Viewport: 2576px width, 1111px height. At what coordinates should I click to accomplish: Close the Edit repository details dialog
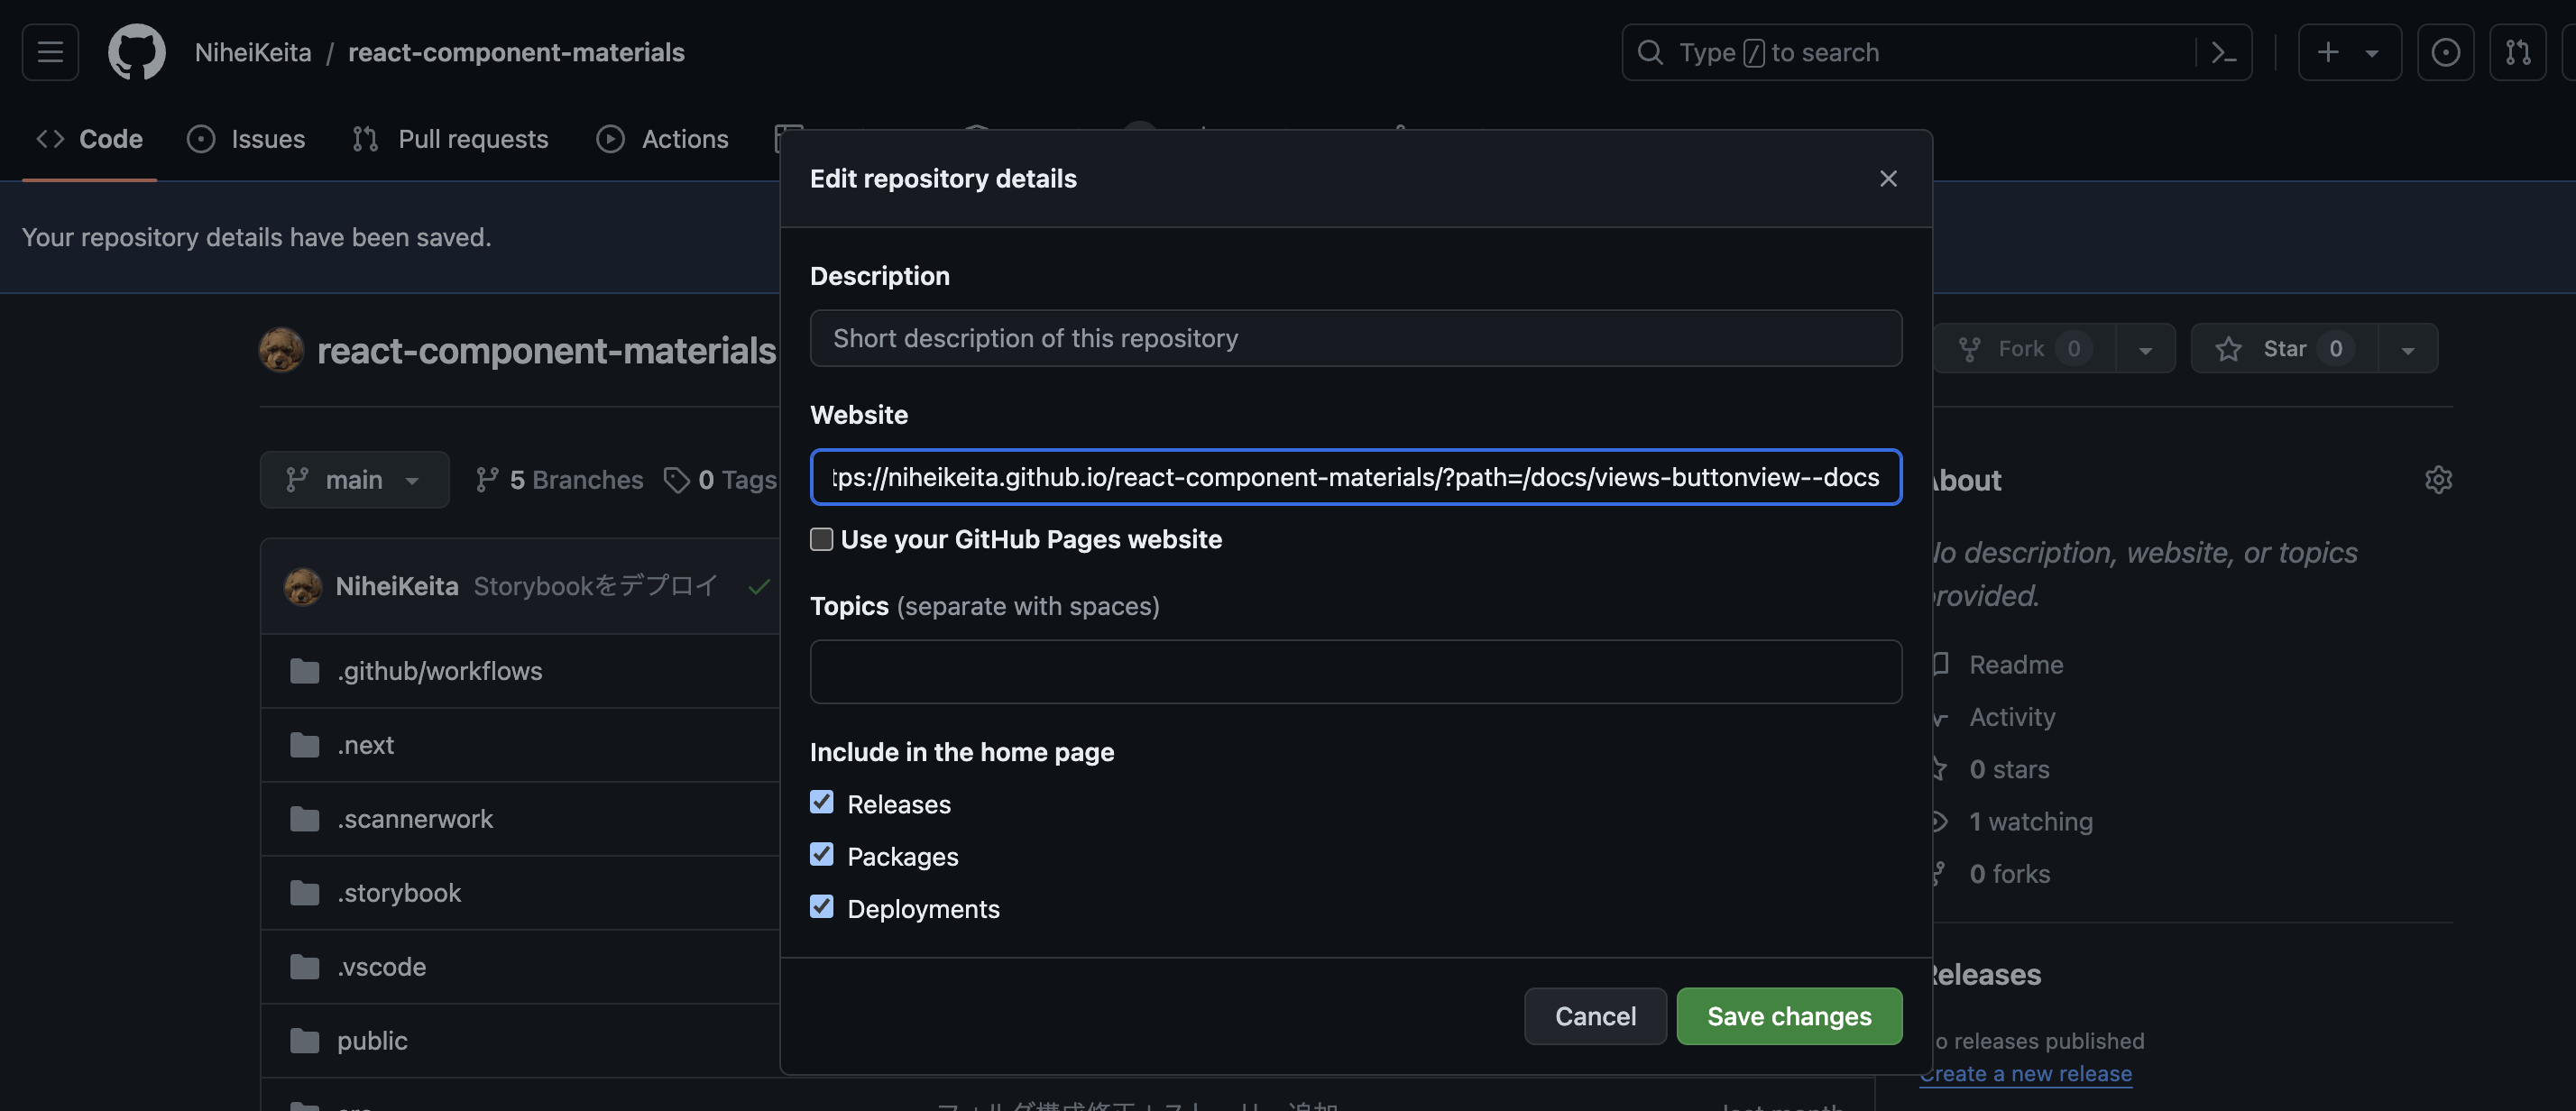coord(1887,178)
